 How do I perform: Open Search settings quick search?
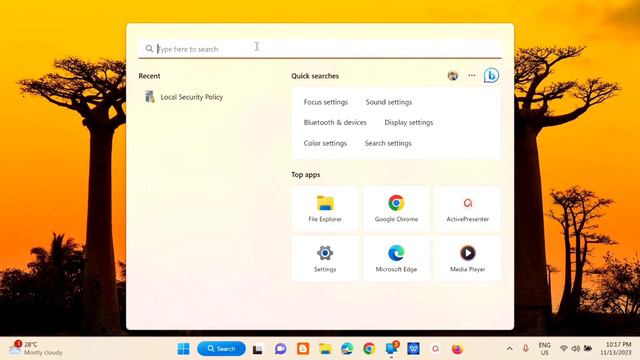(388, 143)
